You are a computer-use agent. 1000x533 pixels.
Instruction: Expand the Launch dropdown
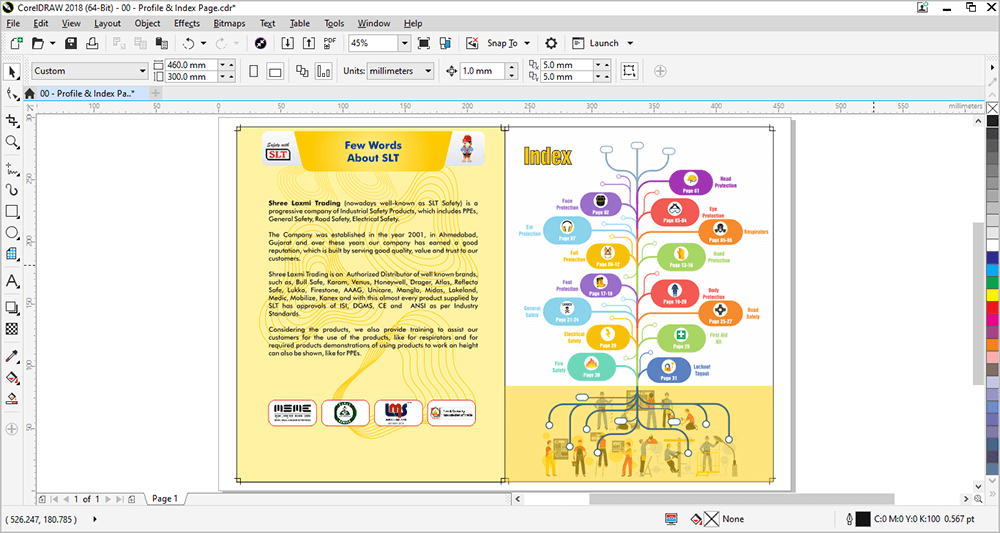click(630, 43)
